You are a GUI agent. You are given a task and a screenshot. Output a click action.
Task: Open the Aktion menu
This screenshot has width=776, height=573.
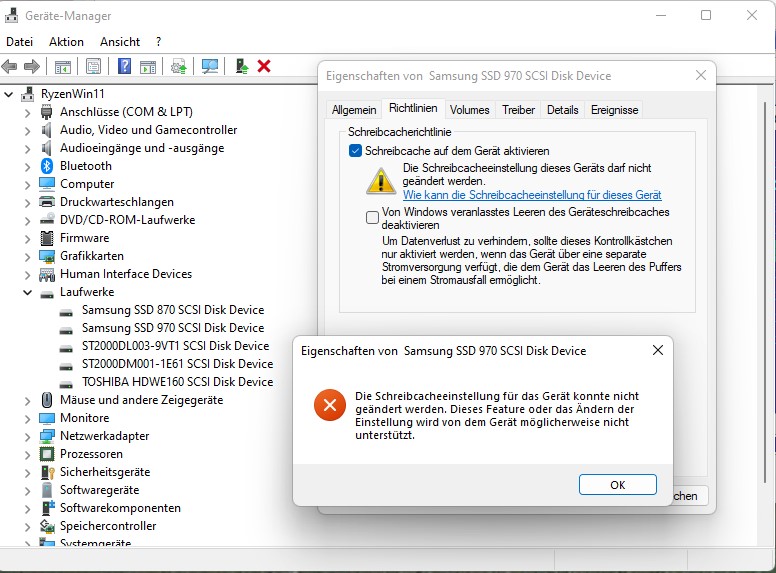pyautogui.click(x=66, y=42)
